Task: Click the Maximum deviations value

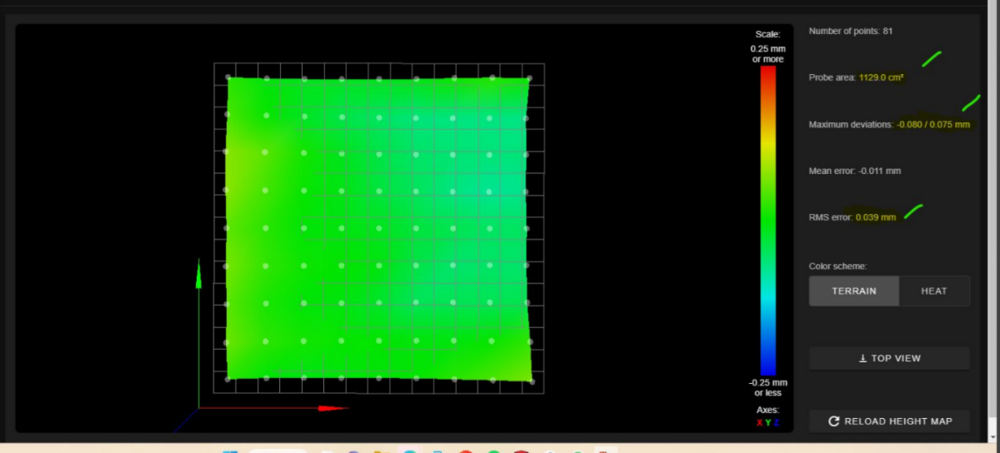Action: coord(933,124)
